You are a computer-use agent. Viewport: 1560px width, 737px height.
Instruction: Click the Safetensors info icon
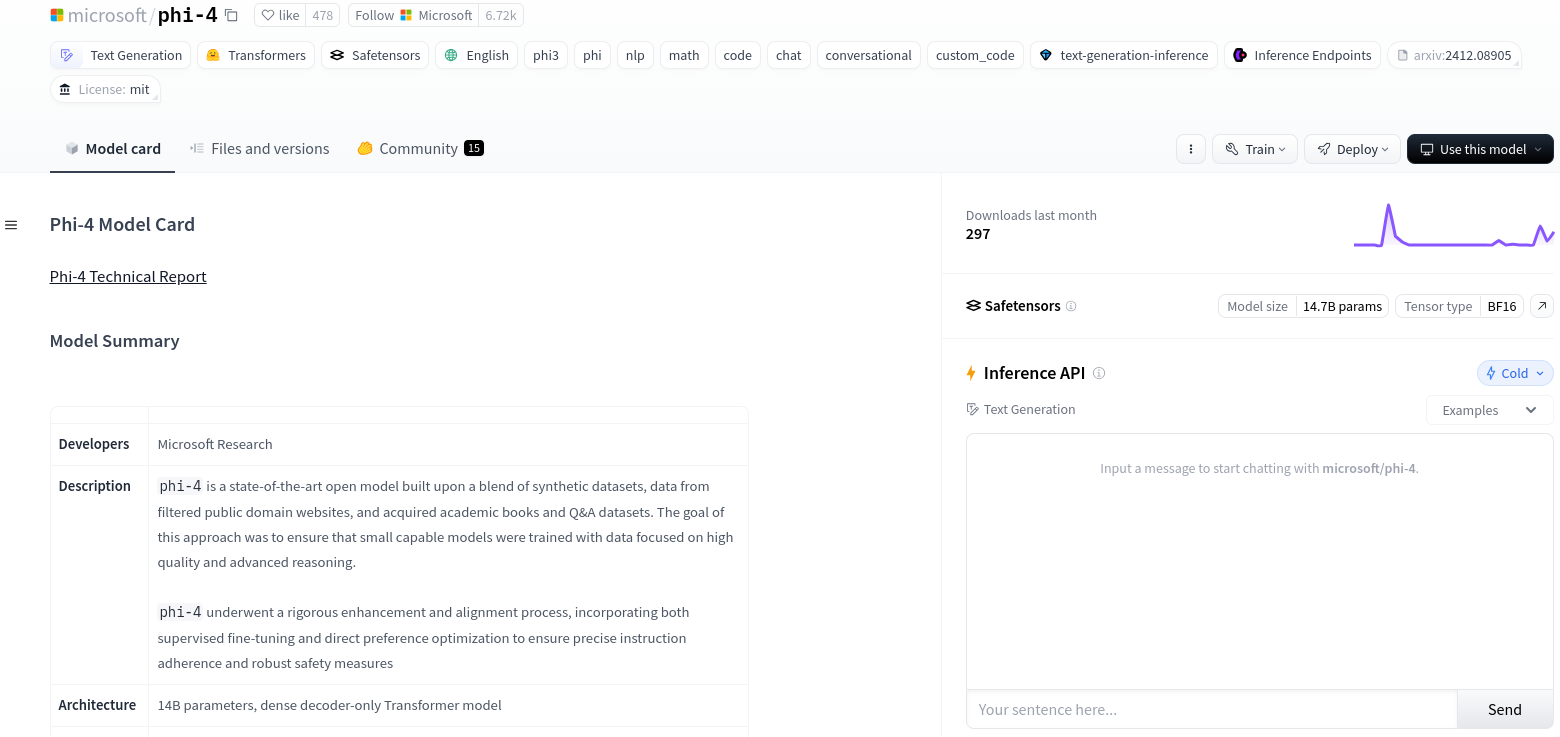(x=1071, y=306)
